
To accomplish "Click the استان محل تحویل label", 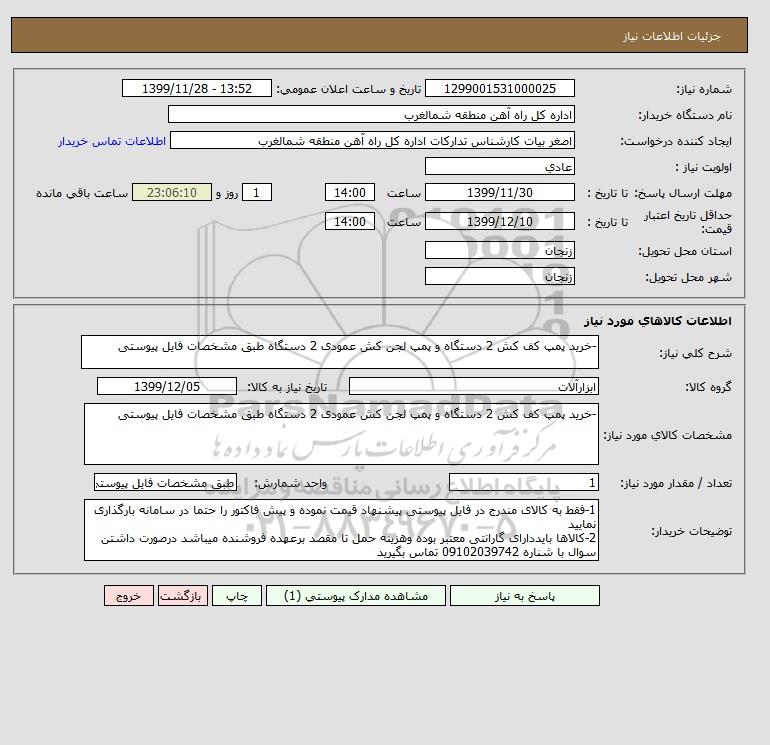I will [685, 251].
